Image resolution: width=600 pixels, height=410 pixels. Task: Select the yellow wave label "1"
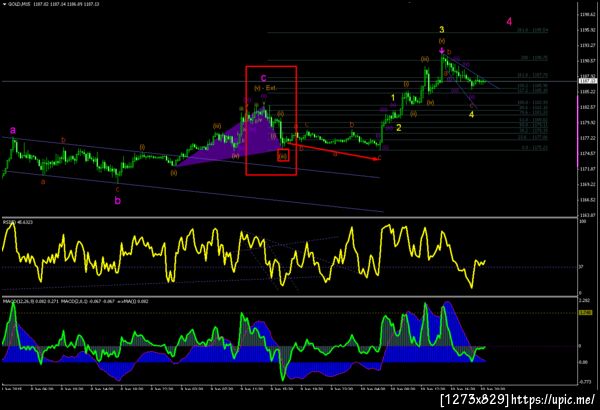point(393,98)
